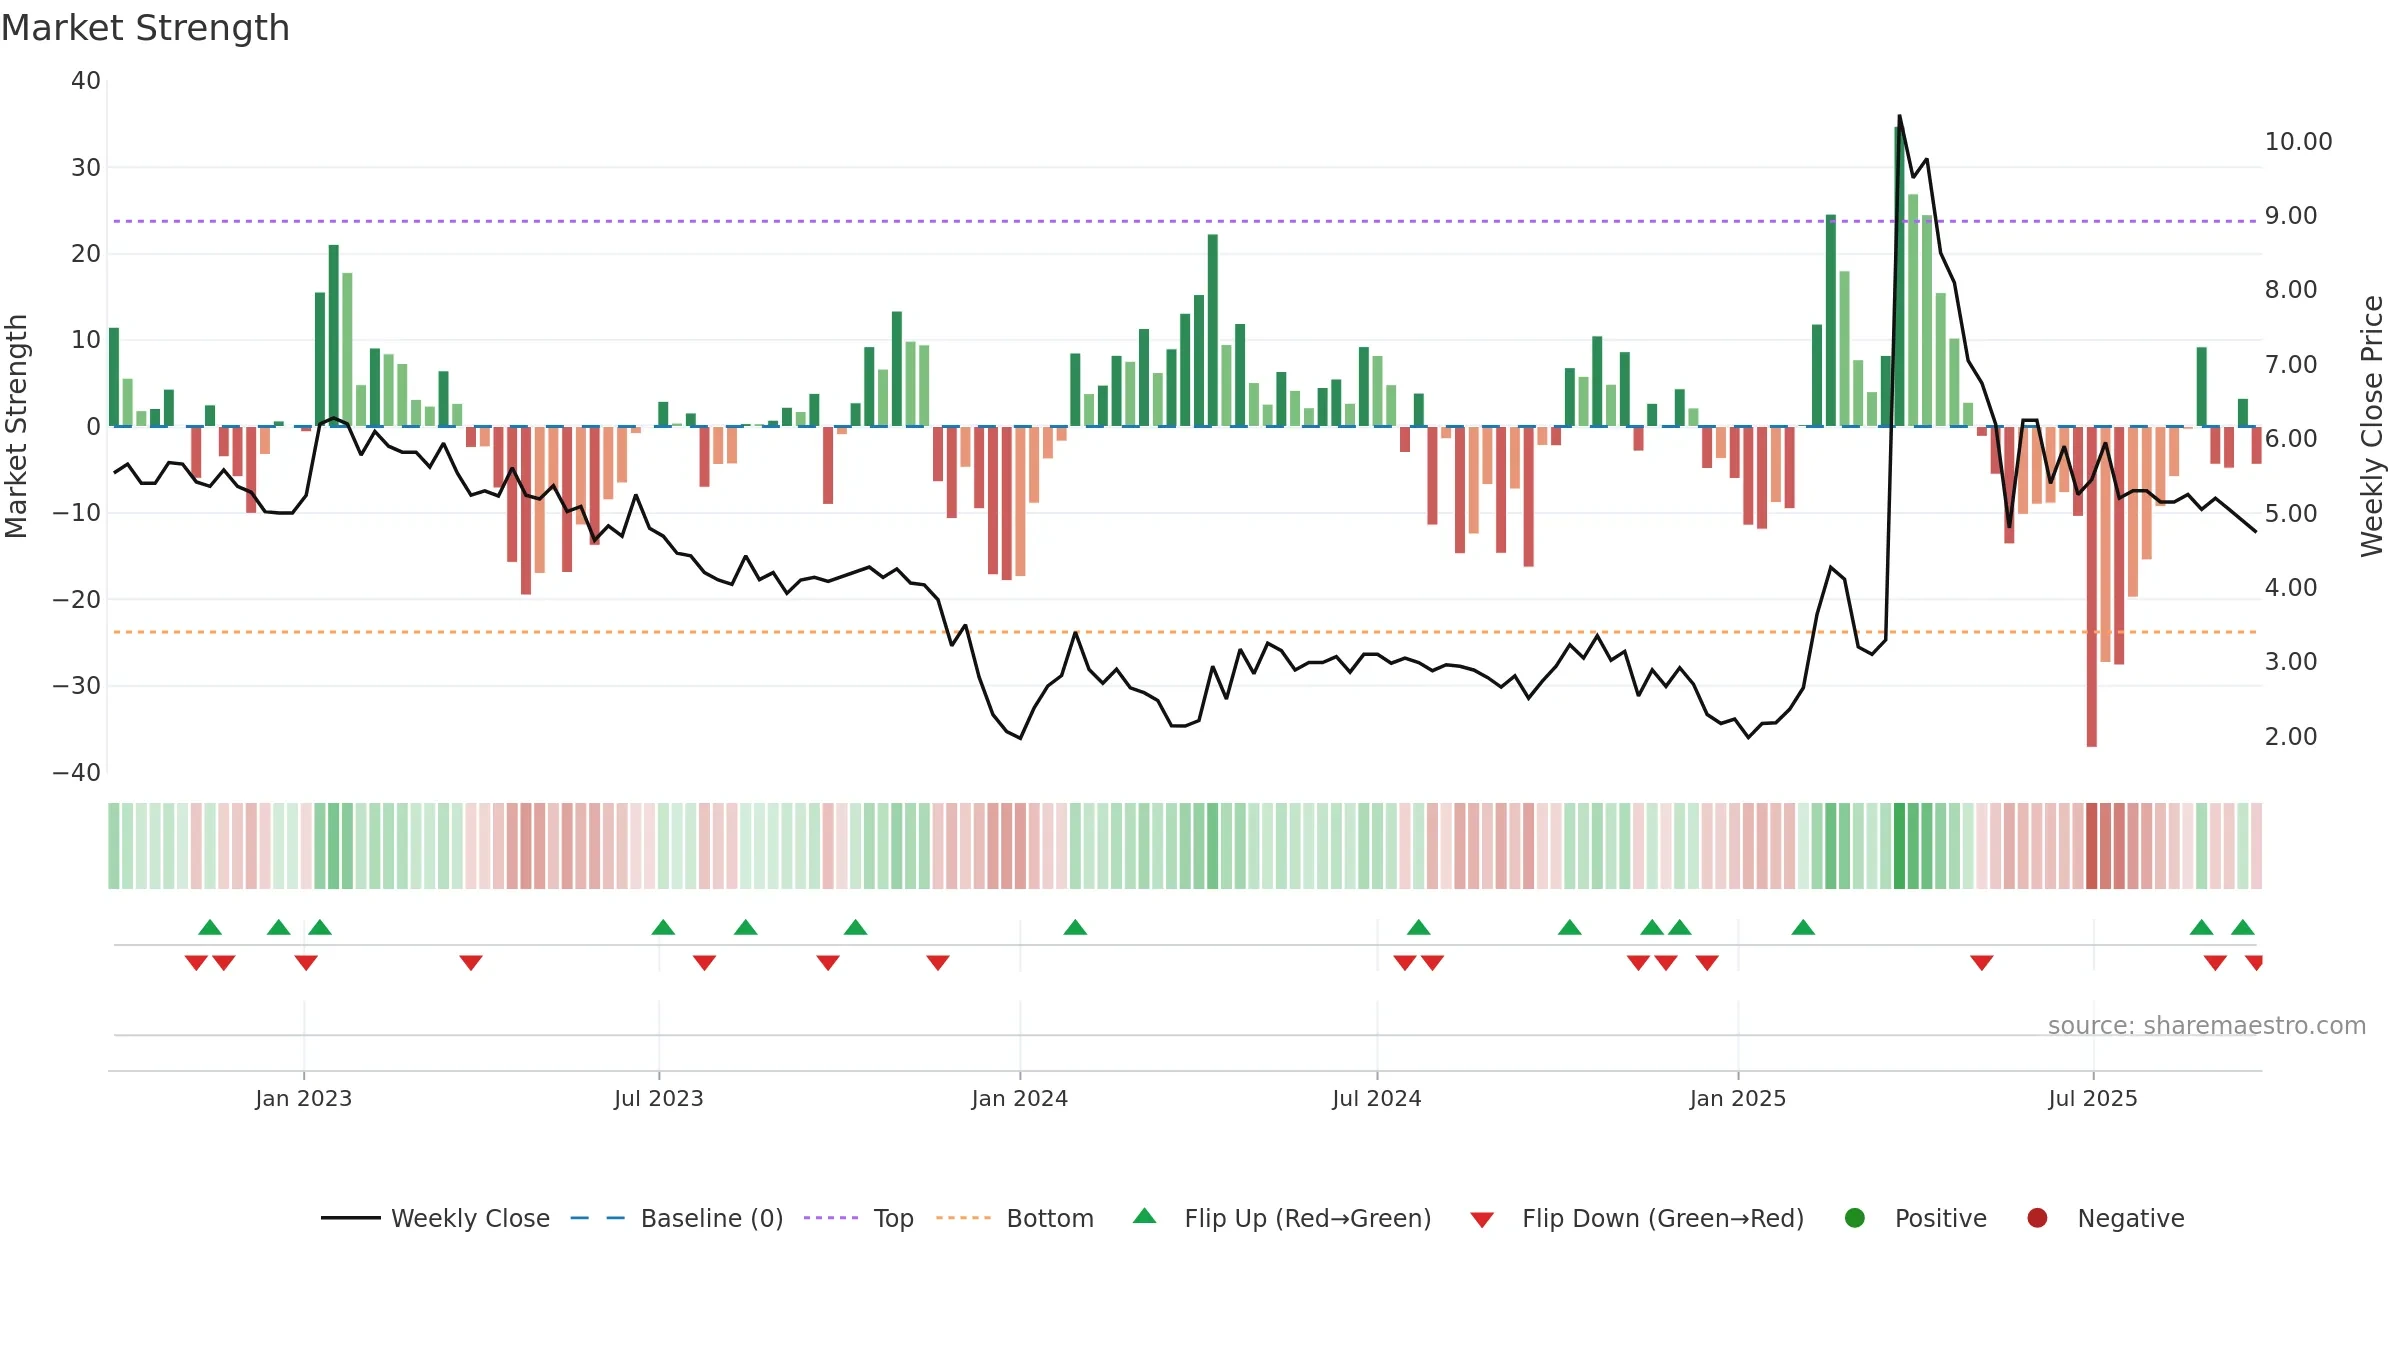Click the orange dotted Bottom line sample
2400x1350 pixels.
click(x=963, y=1218)
